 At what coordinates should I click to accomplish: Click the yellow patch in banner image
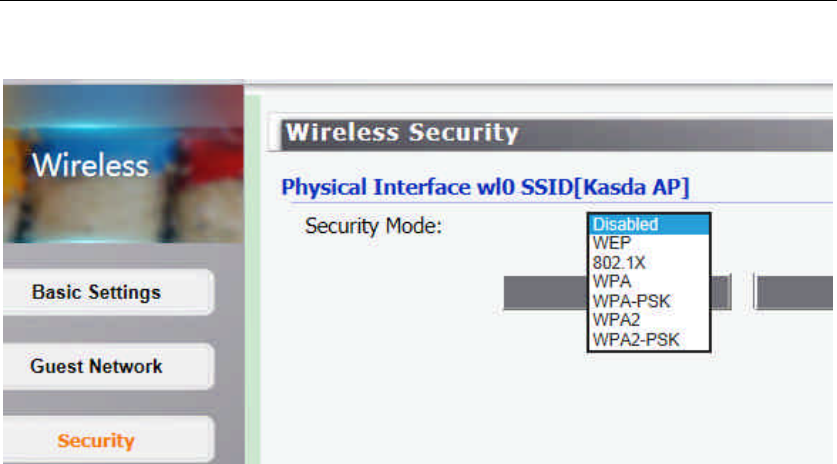12,160
